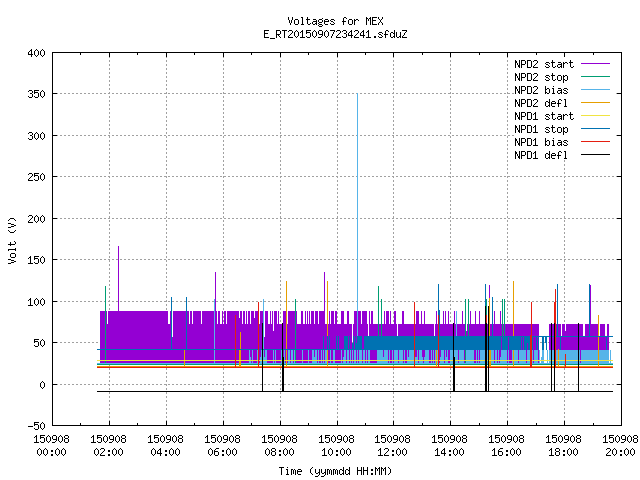Select the 'NPD1 bias' legend label
Viewport: 640px width, 480px height.
[x=541, y=142]
